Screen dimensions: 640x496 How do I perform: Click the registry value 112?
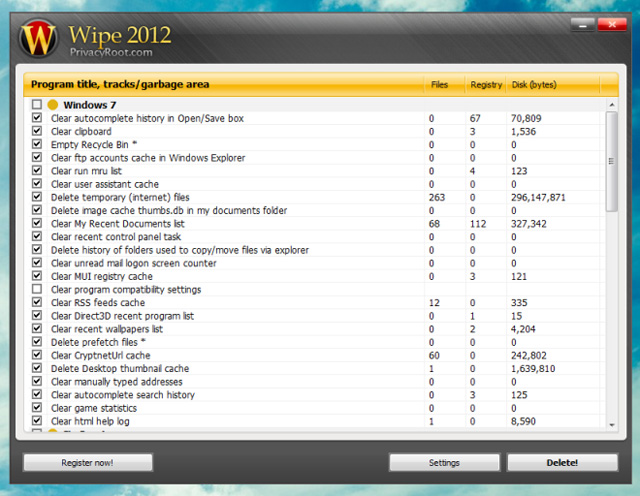[478, 224]
